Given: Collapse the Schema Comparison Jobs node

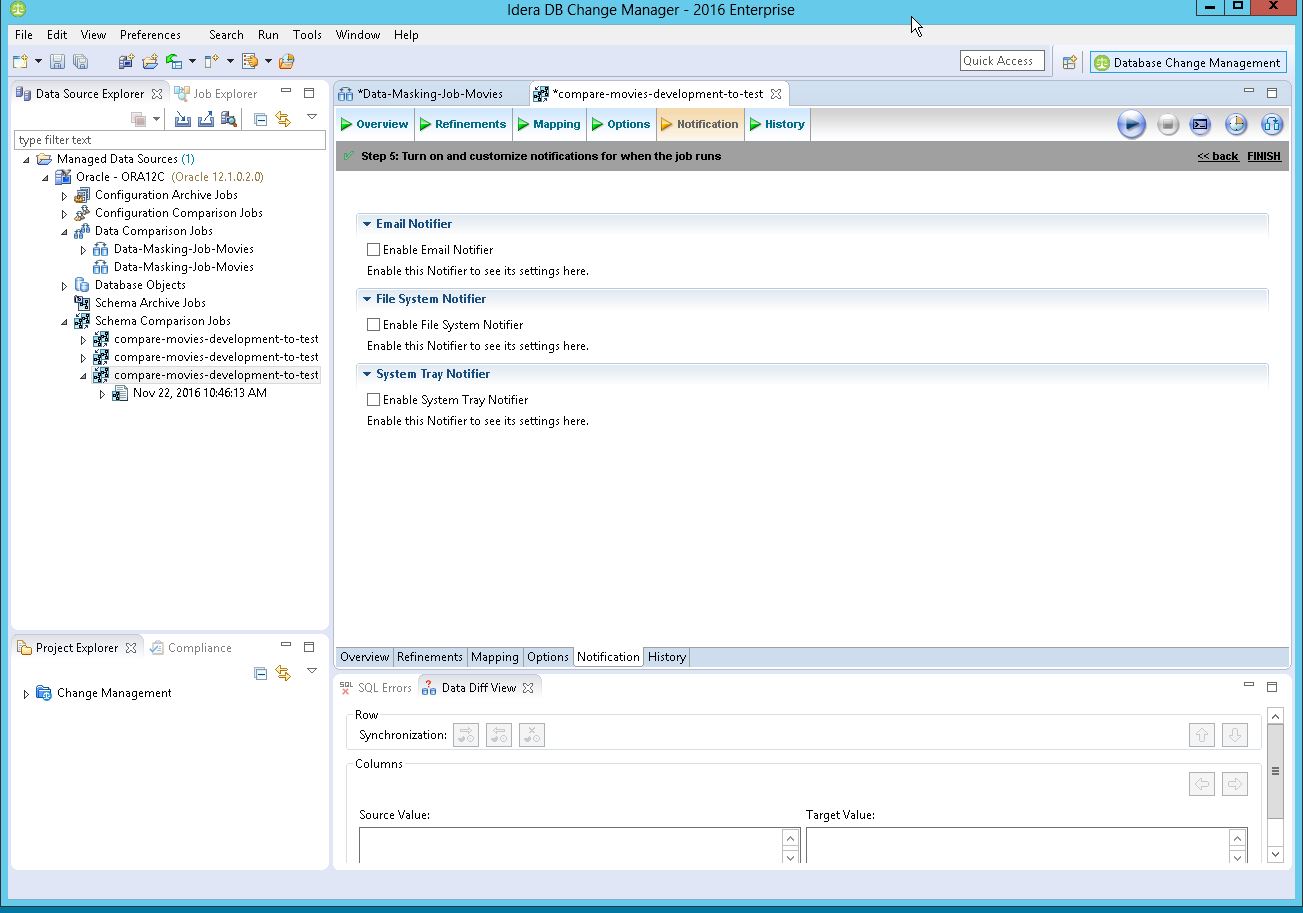Looking at the screenshot, I should (x=65, y=322).
